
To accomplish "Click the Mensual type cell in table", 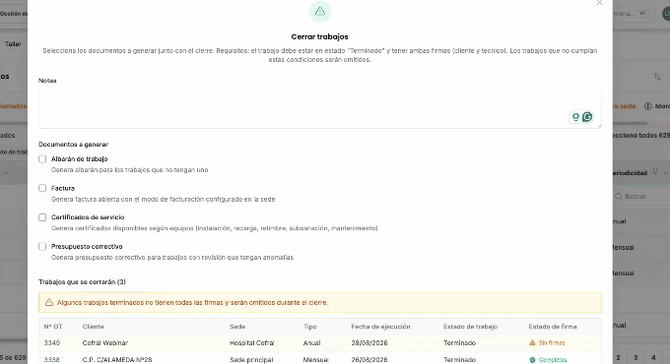I will pos(315,360).
